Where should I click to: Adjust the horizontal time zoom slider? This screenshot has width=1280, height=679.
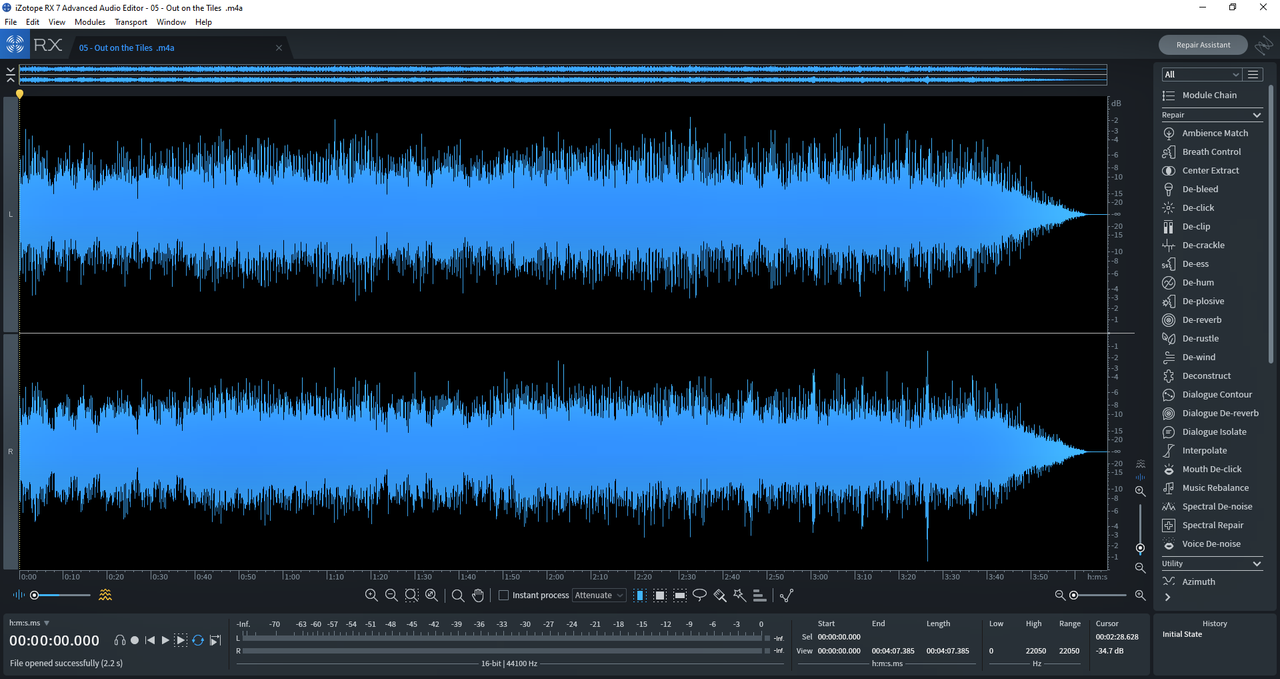pos(1099,595)
